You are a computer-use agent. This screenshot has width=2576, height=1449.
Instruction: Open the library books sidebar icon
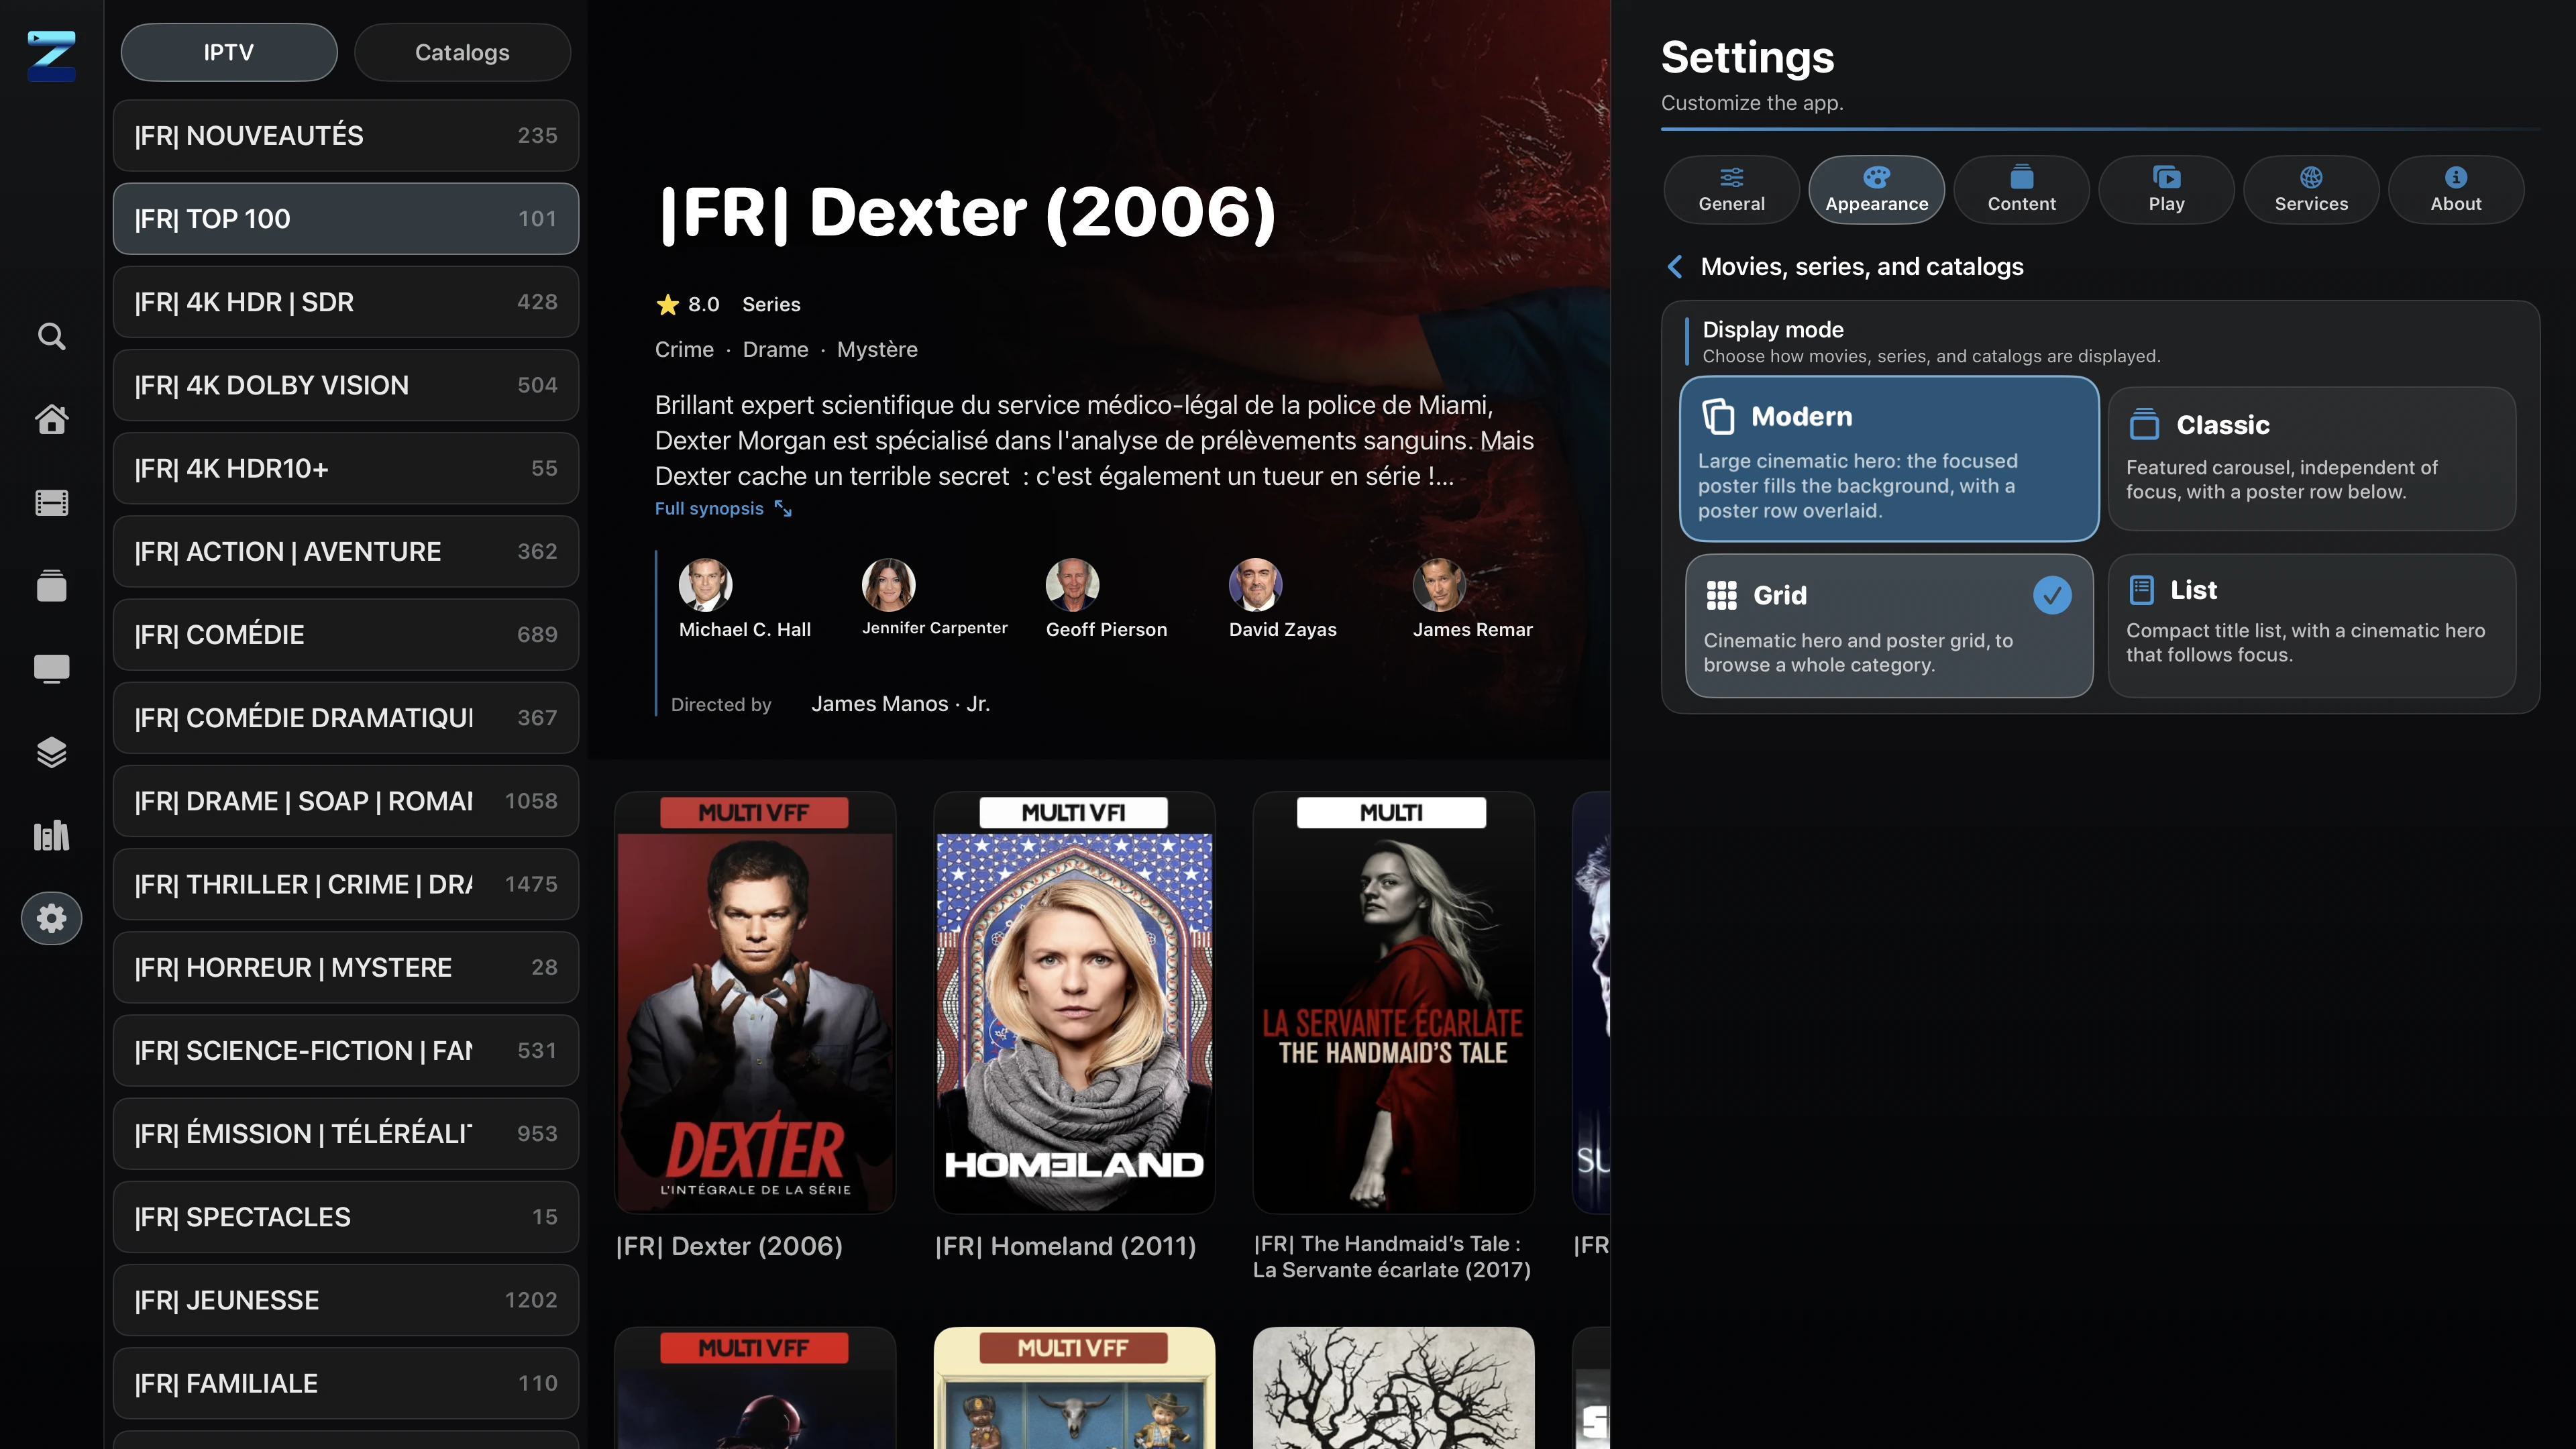(x=51, y=835)
